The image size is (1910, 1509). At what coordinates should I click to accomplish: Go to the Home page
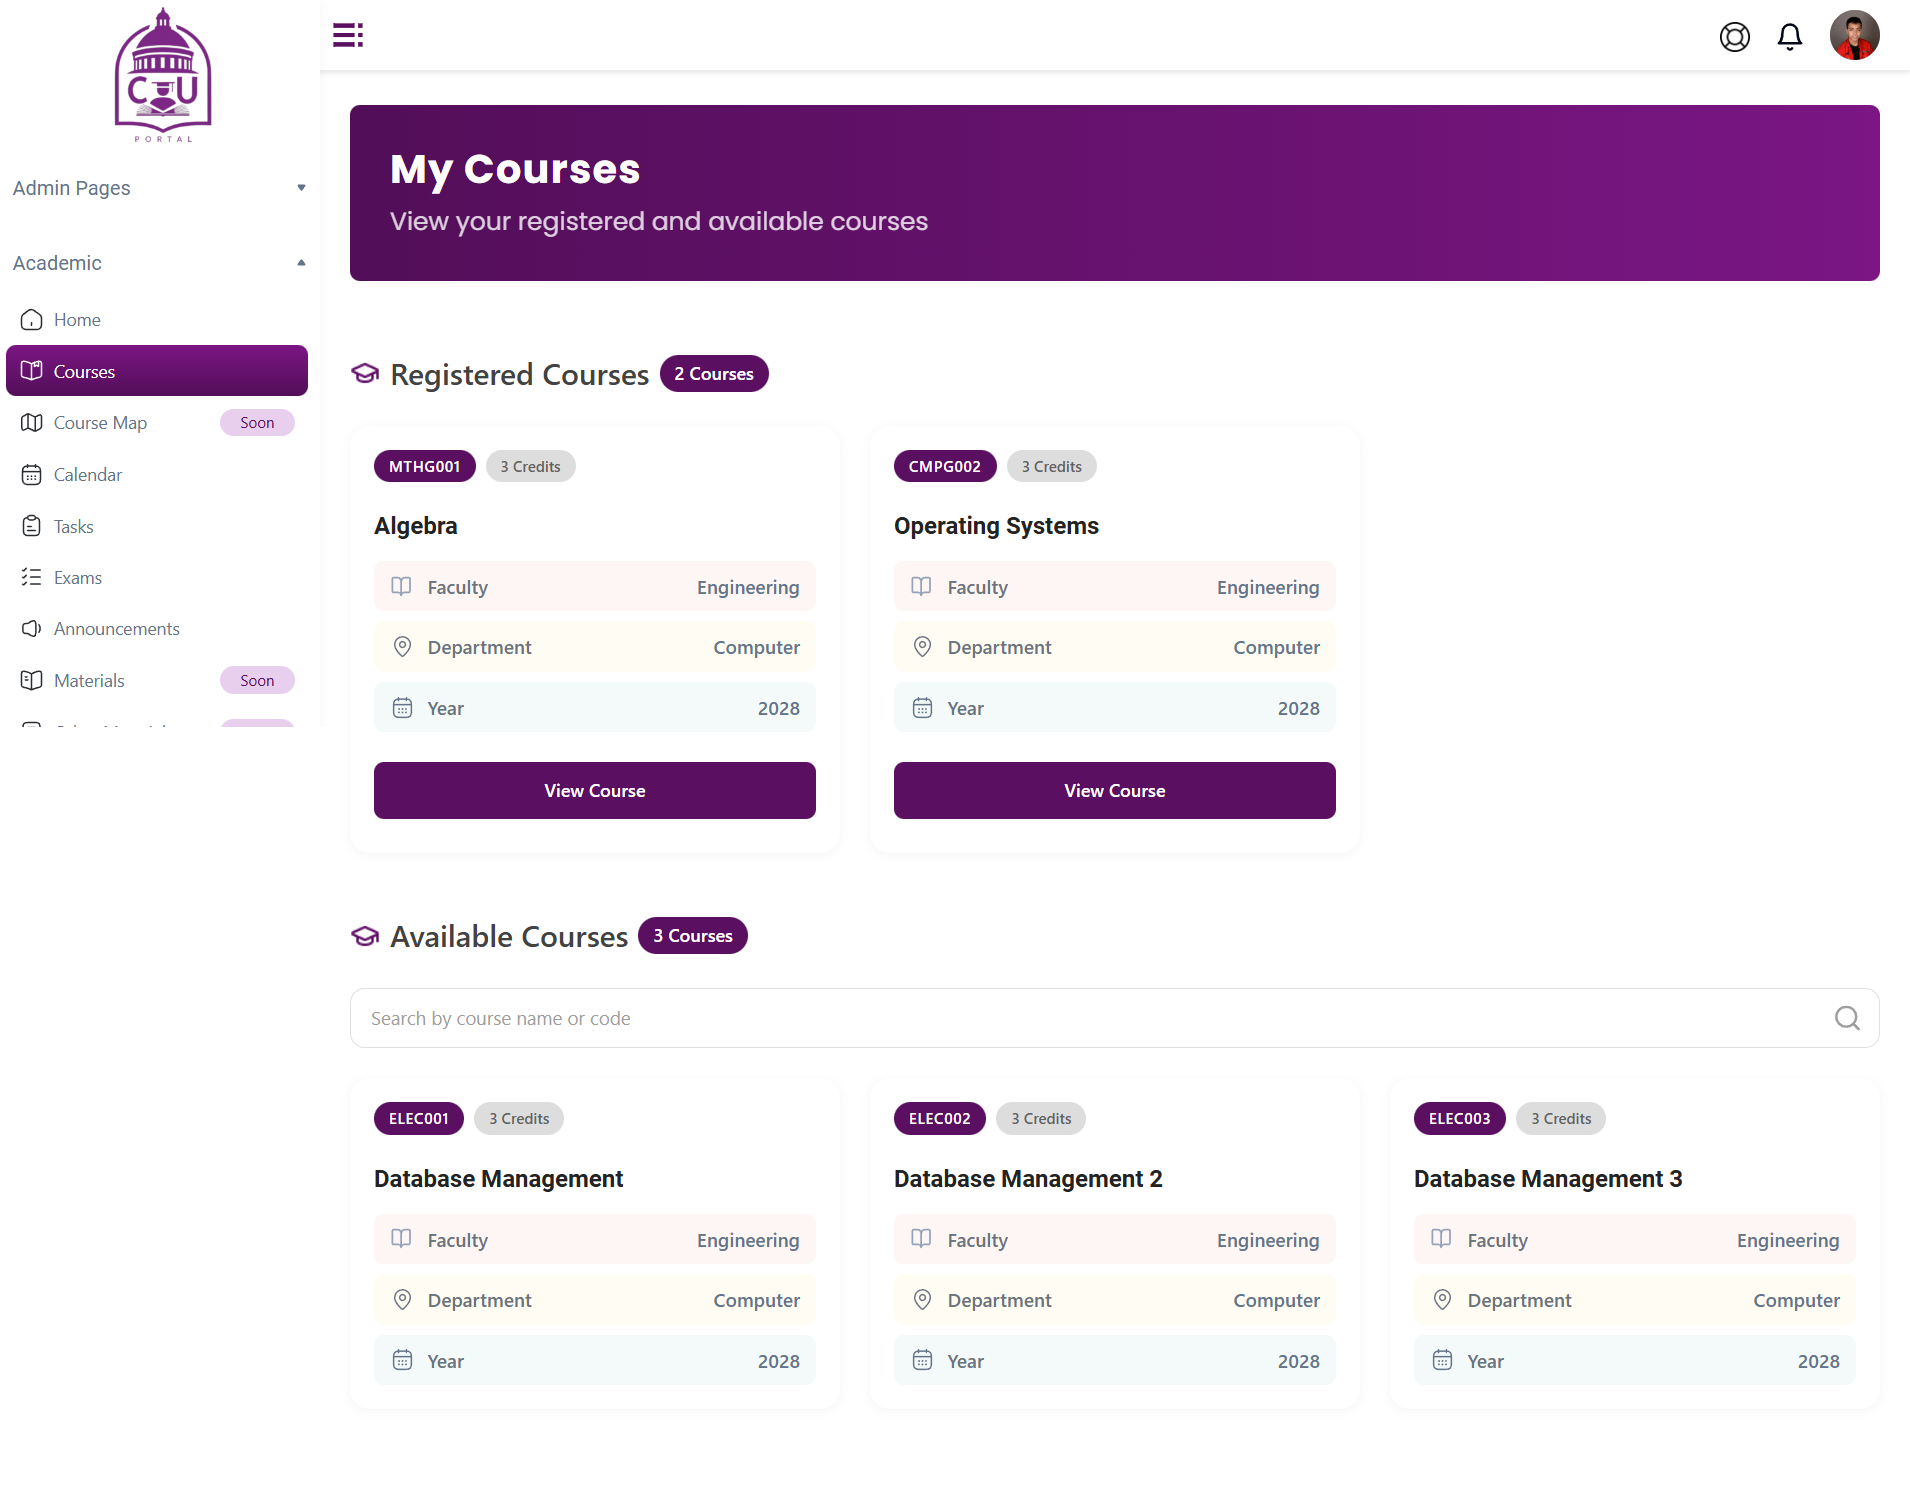(77, 320)
